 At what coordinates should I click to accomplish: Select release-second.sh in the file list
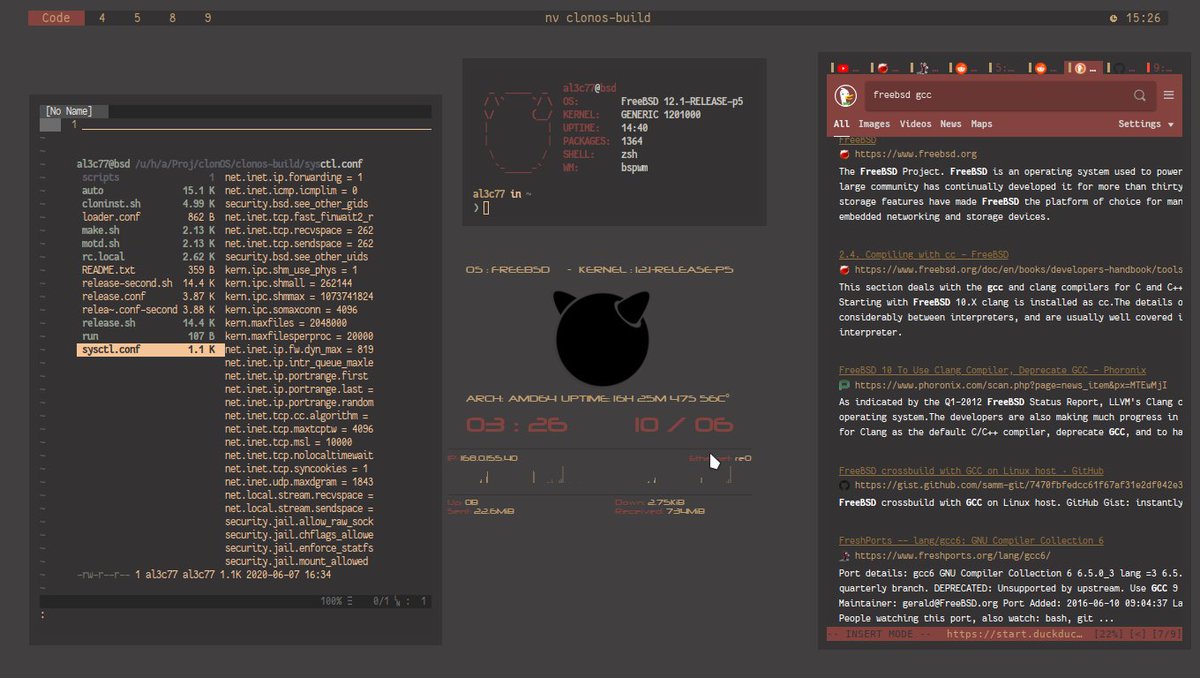tap(146, 283)
